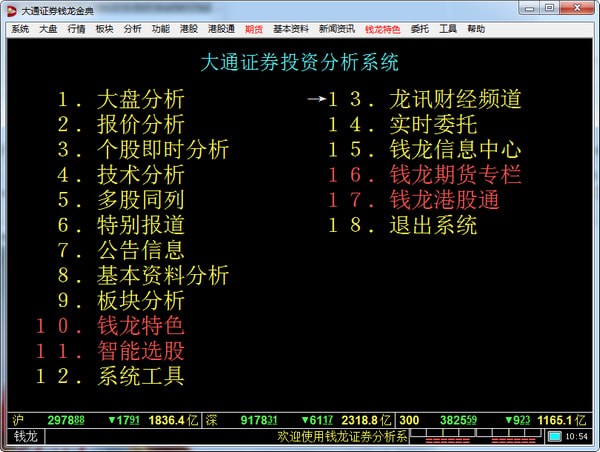The height and width of the screenshot is (452, 600).
Task: Open the 行情 menu
Action: 76,29
